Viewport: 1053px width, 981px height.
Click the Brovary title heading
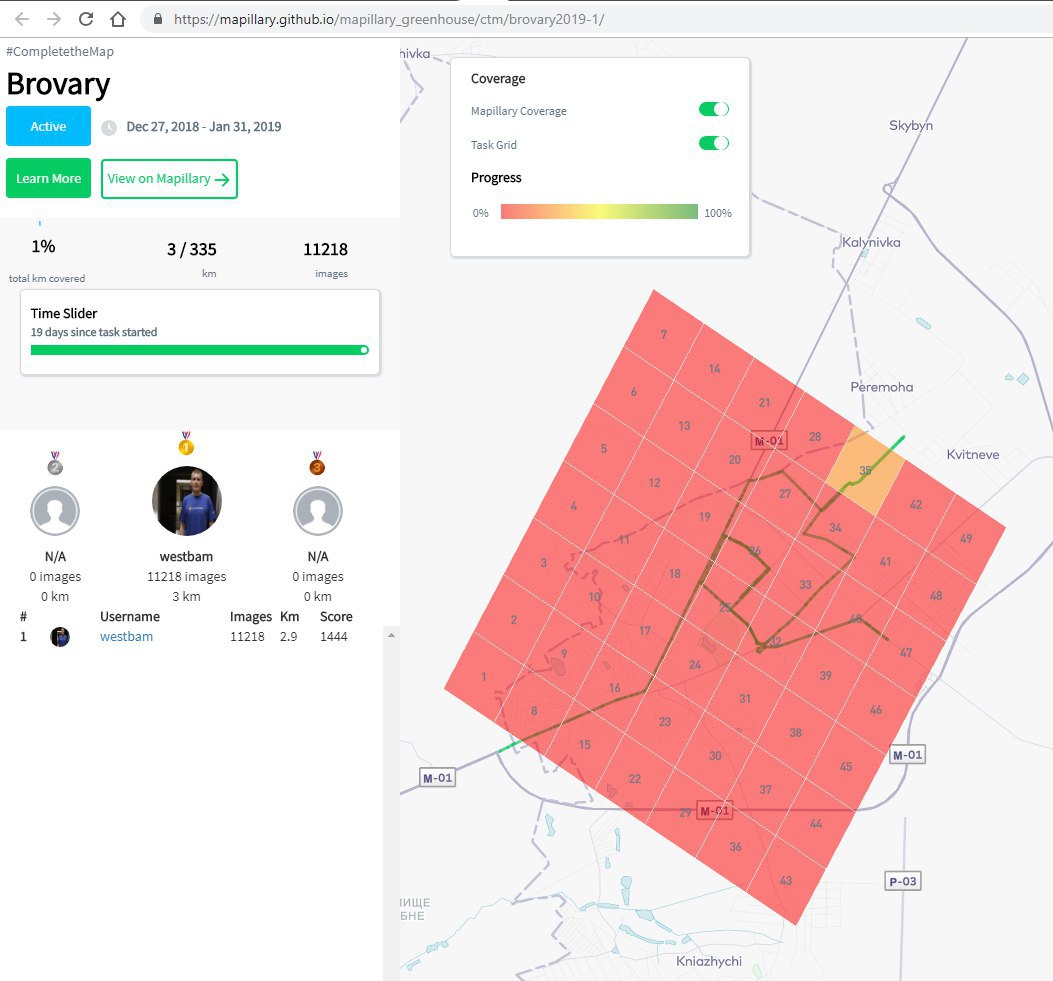(58, 84)
